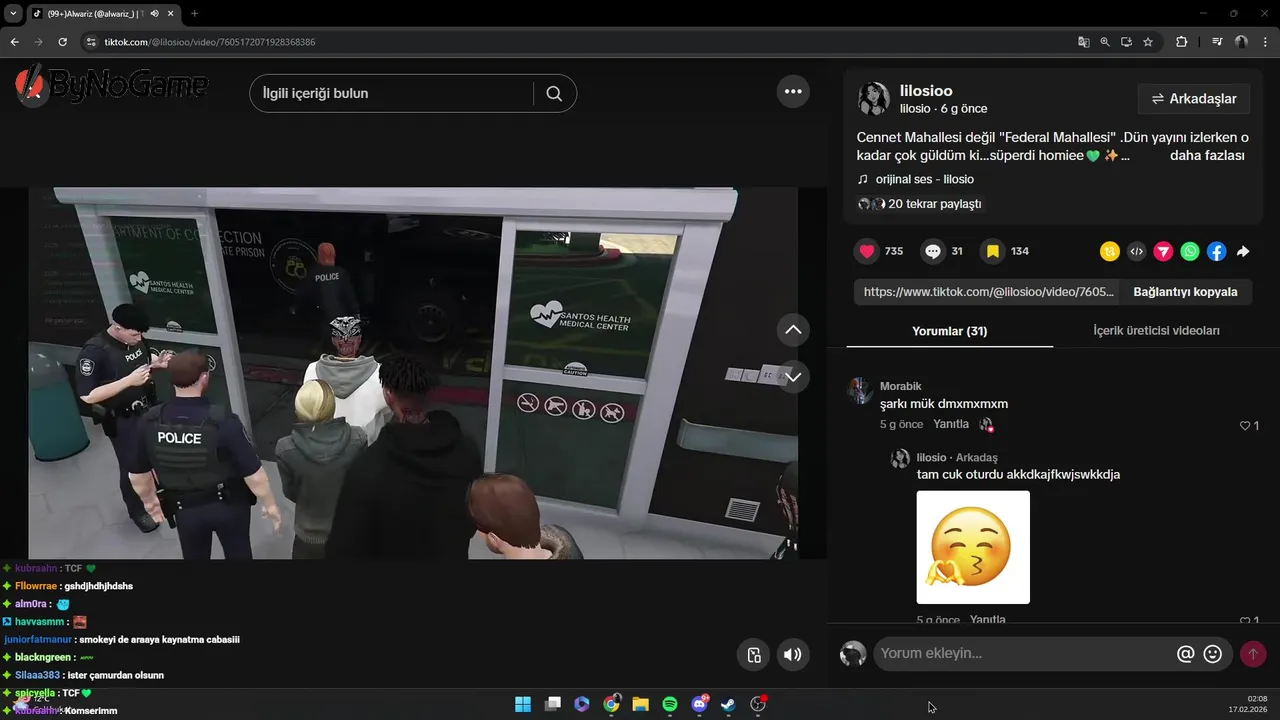
Task: Open the lilosioo username link
Action: [926, 91]
